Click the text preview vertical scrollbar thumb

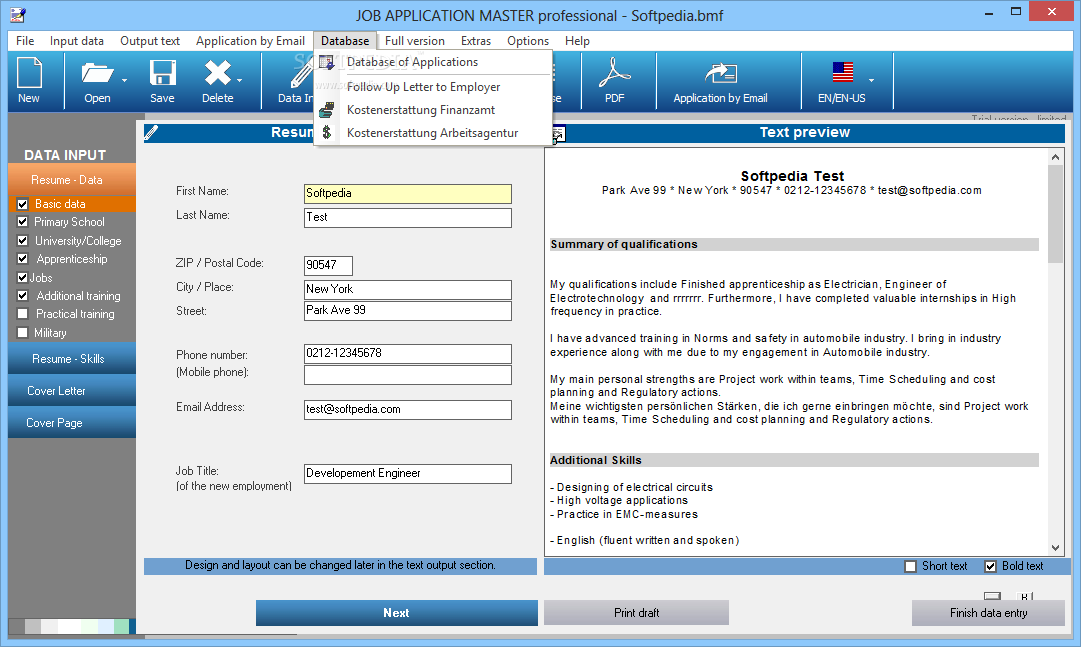tap(1055, 214)
